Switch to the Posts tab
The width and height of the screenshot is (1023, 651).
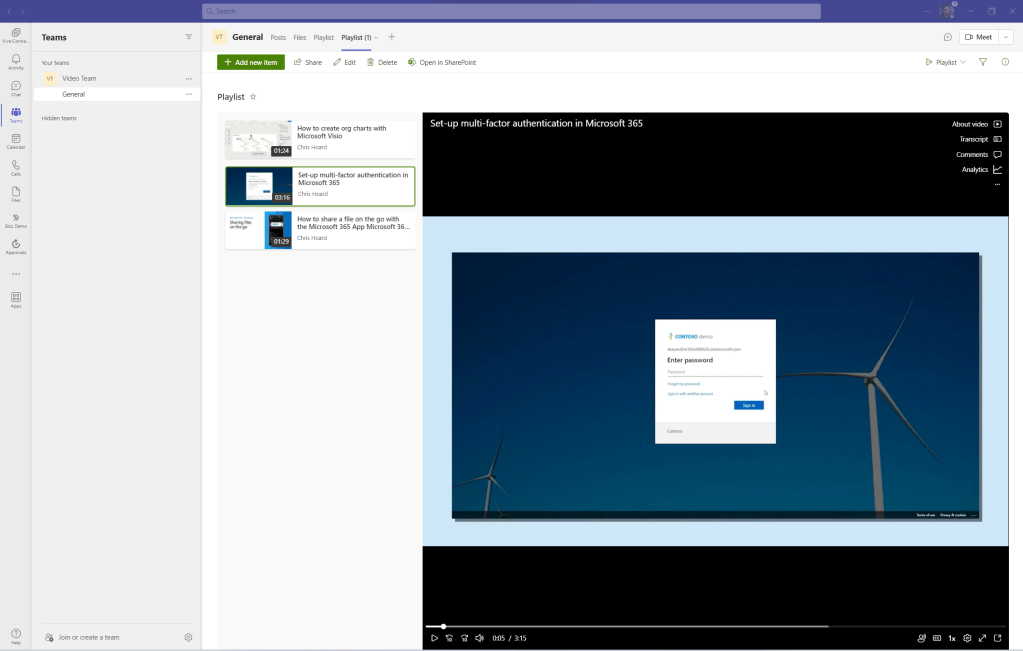pos(278,37)
